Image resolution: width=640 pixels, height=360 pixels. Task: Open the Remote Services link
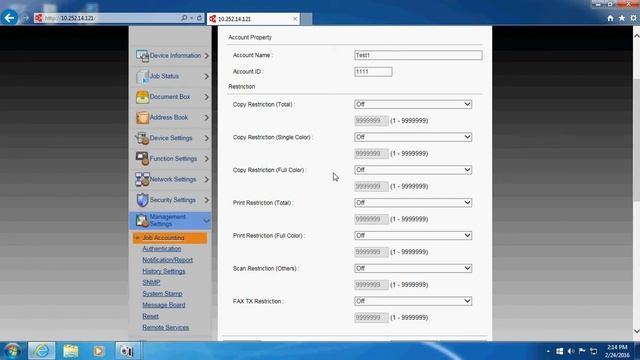[x=166, y=327]
